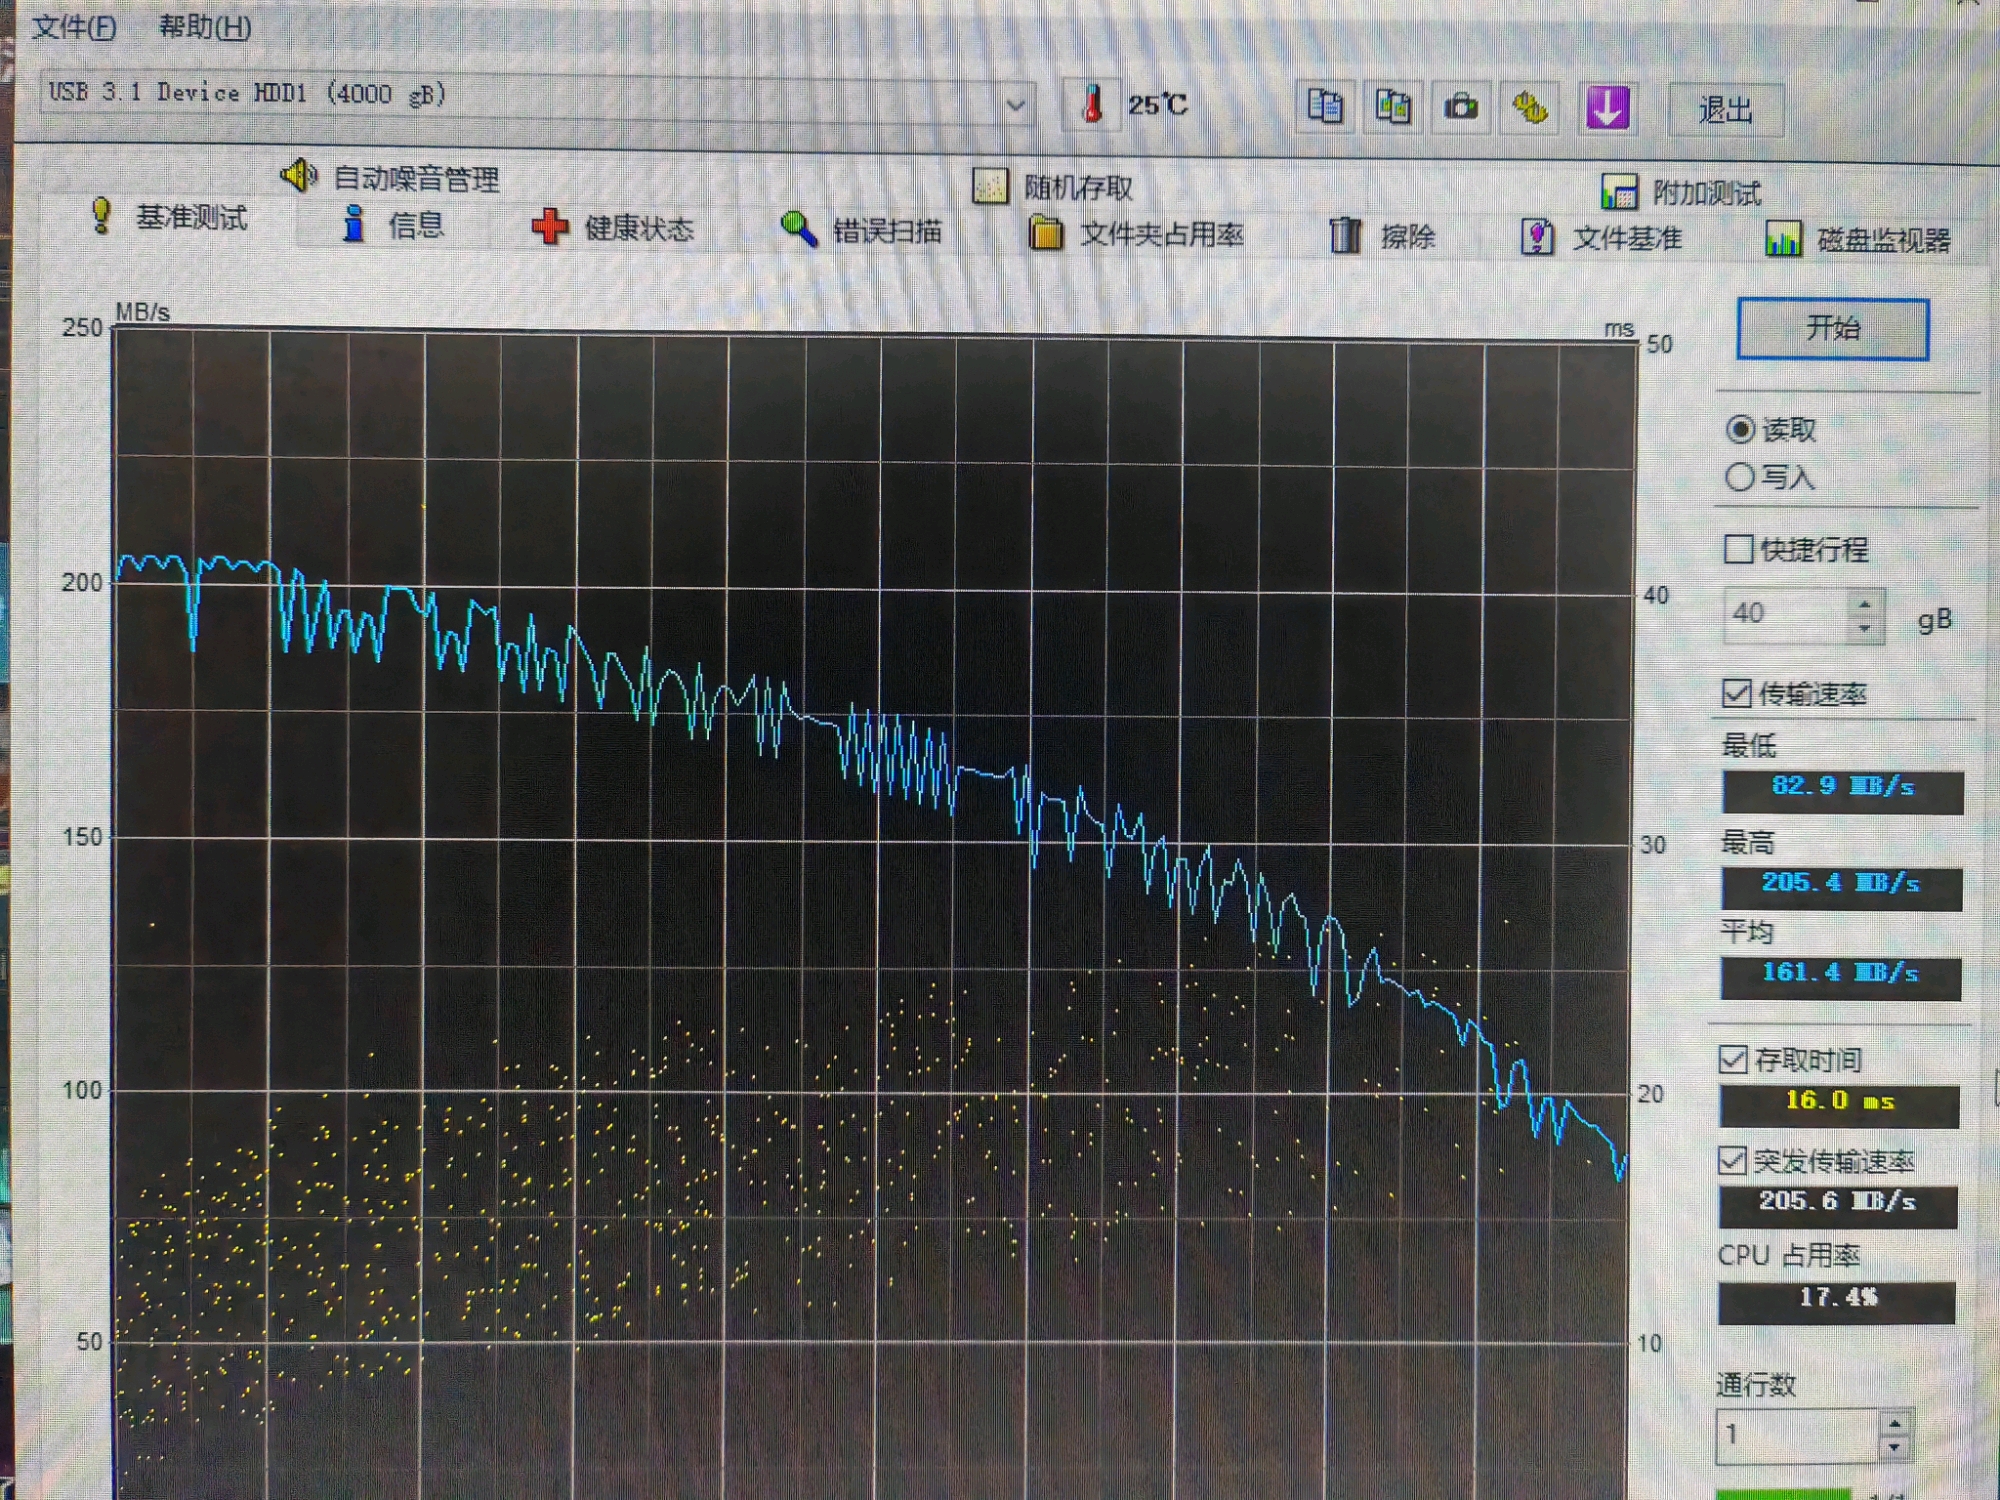Screen dimensions: 2000x1500
Task: Click the speaker icon for 自动噪音管理
Action: click(x=299, y=175)
